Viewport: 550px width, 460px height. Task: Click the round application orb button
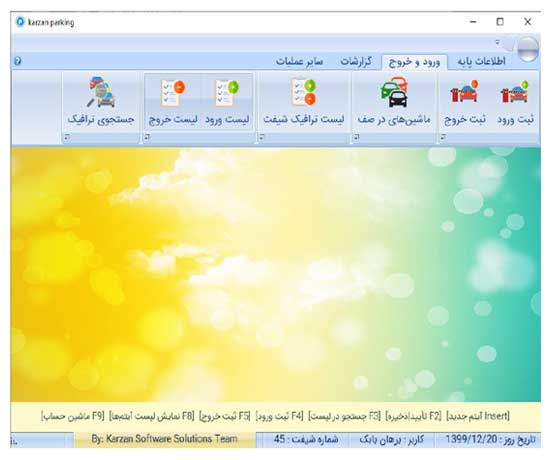(528, 49)
